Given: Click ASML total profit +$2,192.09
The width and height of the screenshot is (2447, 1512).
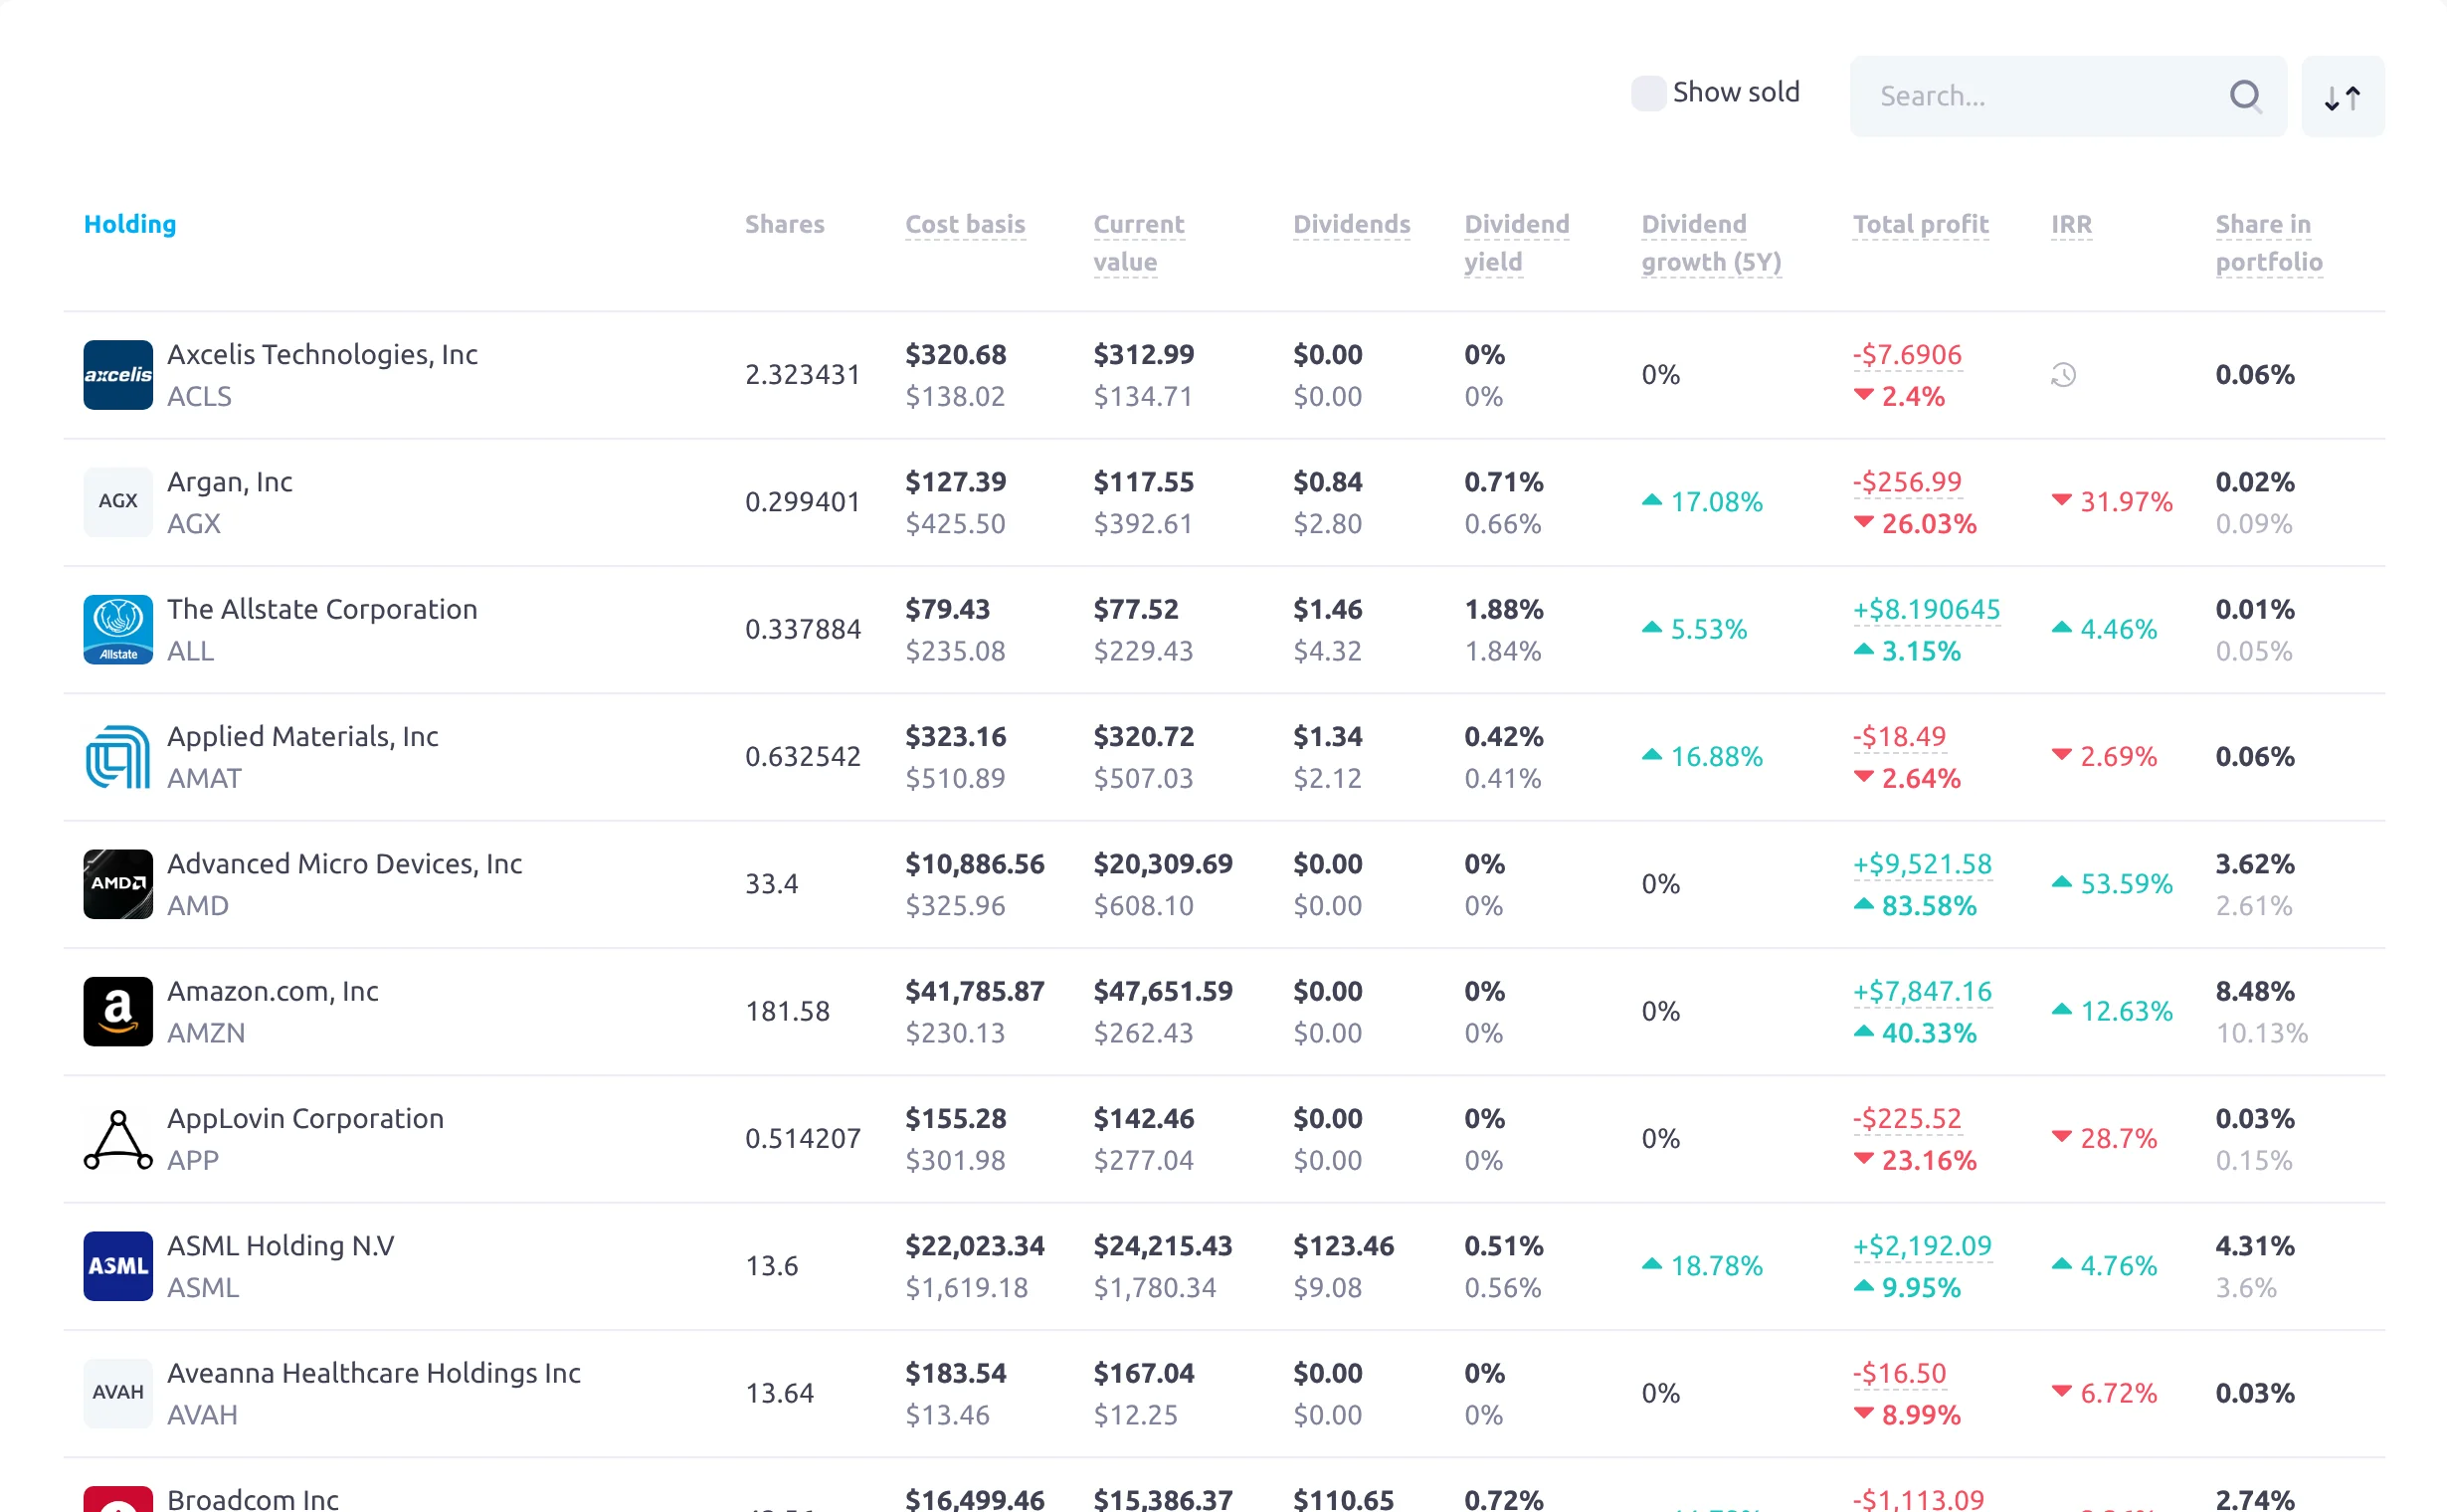Looking at the screenshot, I should (1922, 1246).
